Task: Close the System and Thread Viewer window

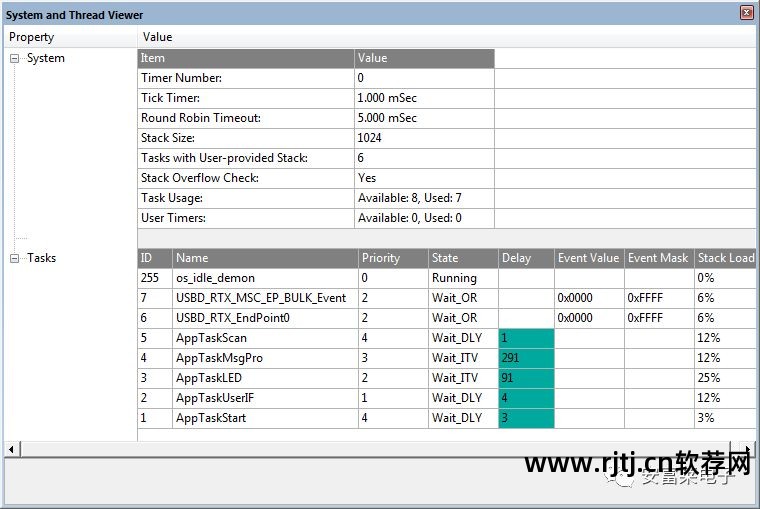Action: pyautogui.click(x=746, y=14)
